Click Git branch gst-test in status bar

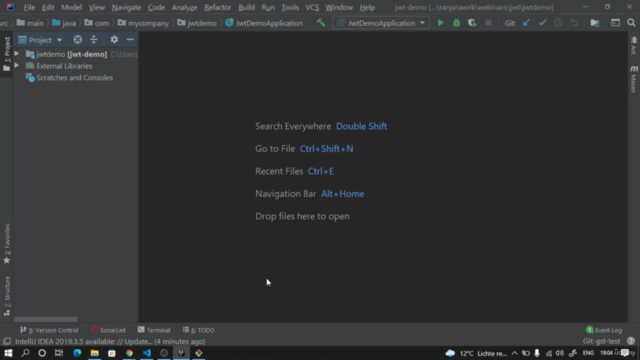[x=602, y=341]
